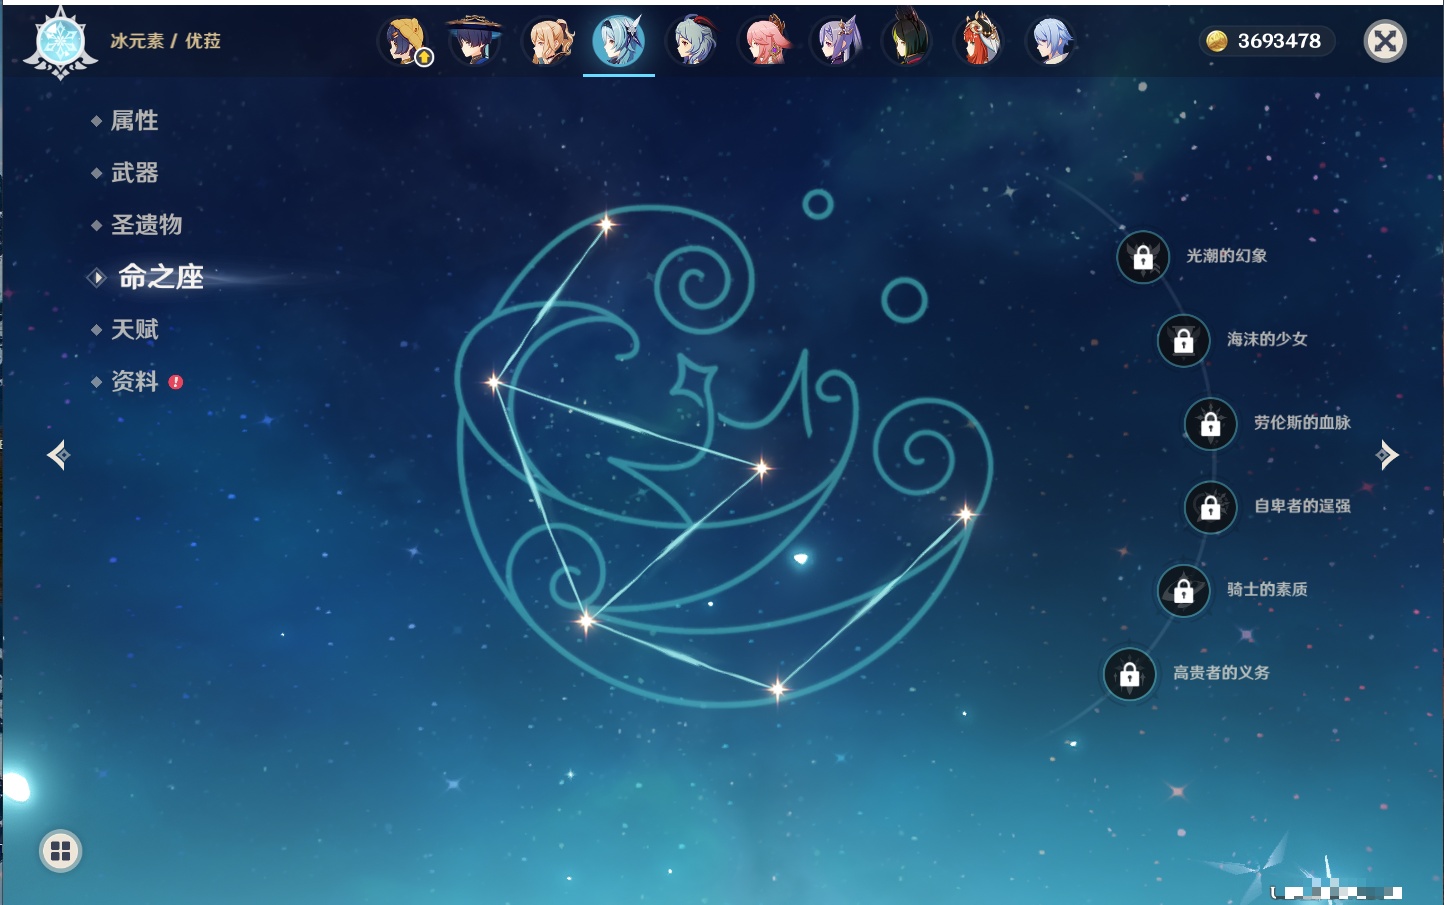Open the 资料 profile tab
Viewport: 1444px width, 905px height.
point(134,381)
